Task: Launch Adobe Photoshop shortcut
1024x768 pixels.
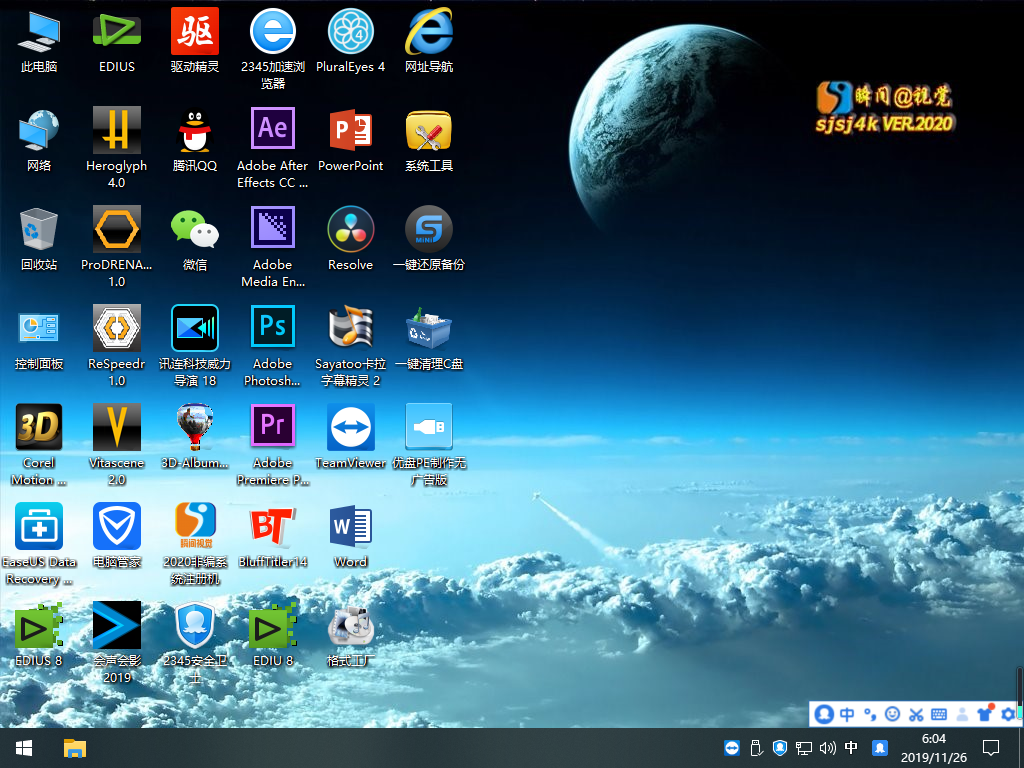Action: pos(272,327)
